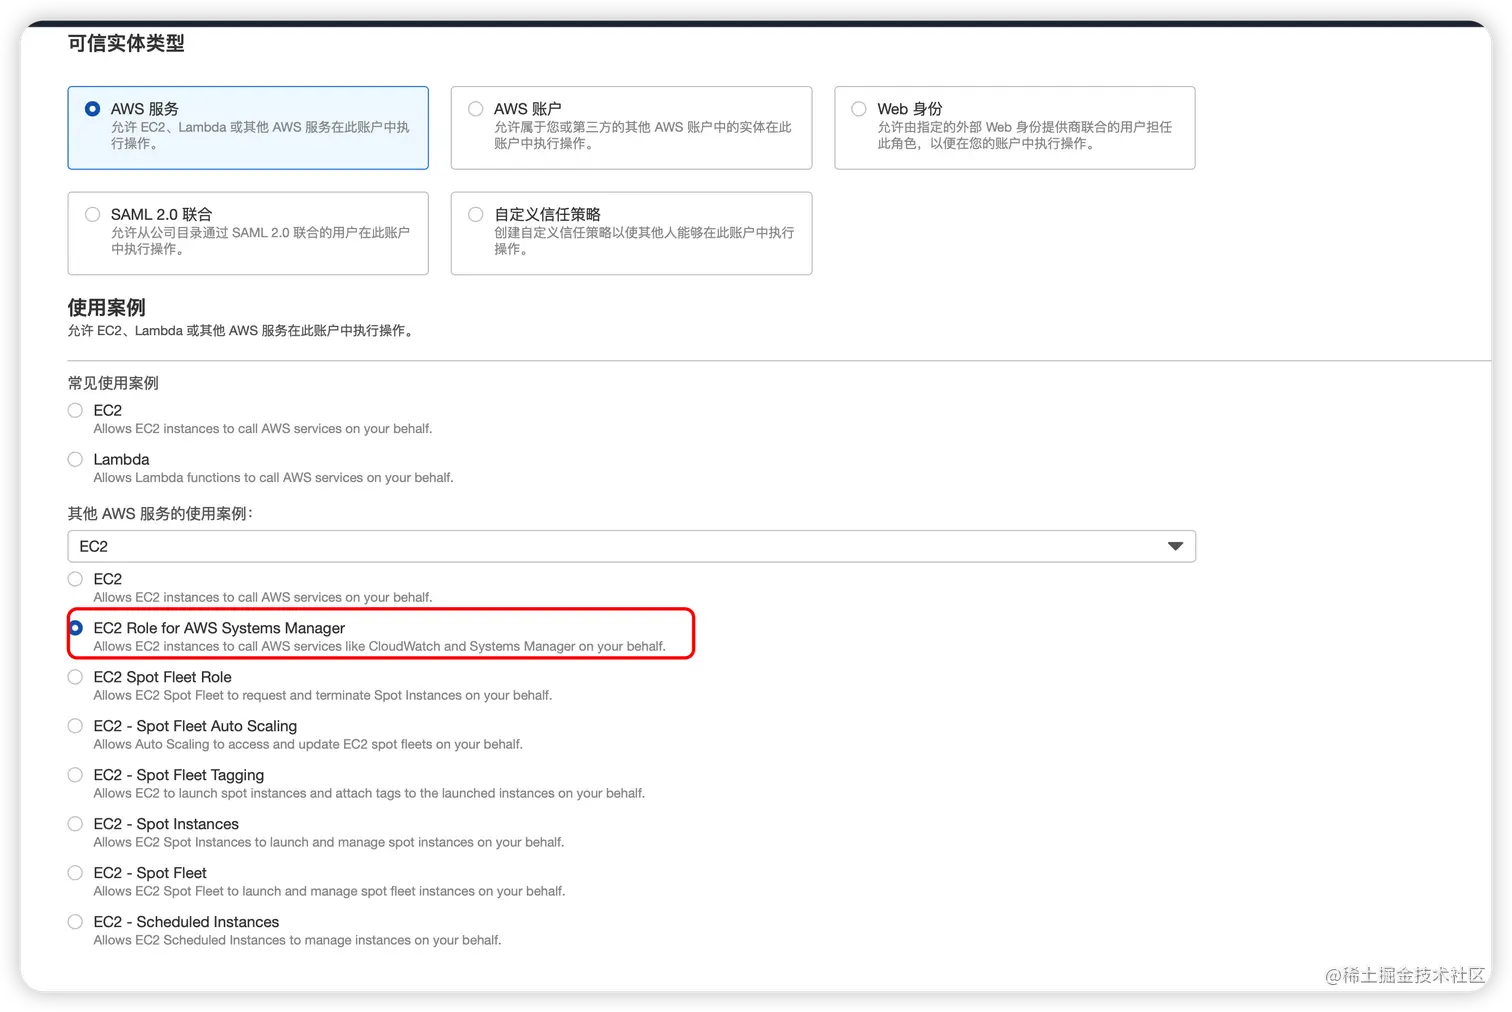Click 'attach tags to the launched instances' text

[x=369, y=794]
